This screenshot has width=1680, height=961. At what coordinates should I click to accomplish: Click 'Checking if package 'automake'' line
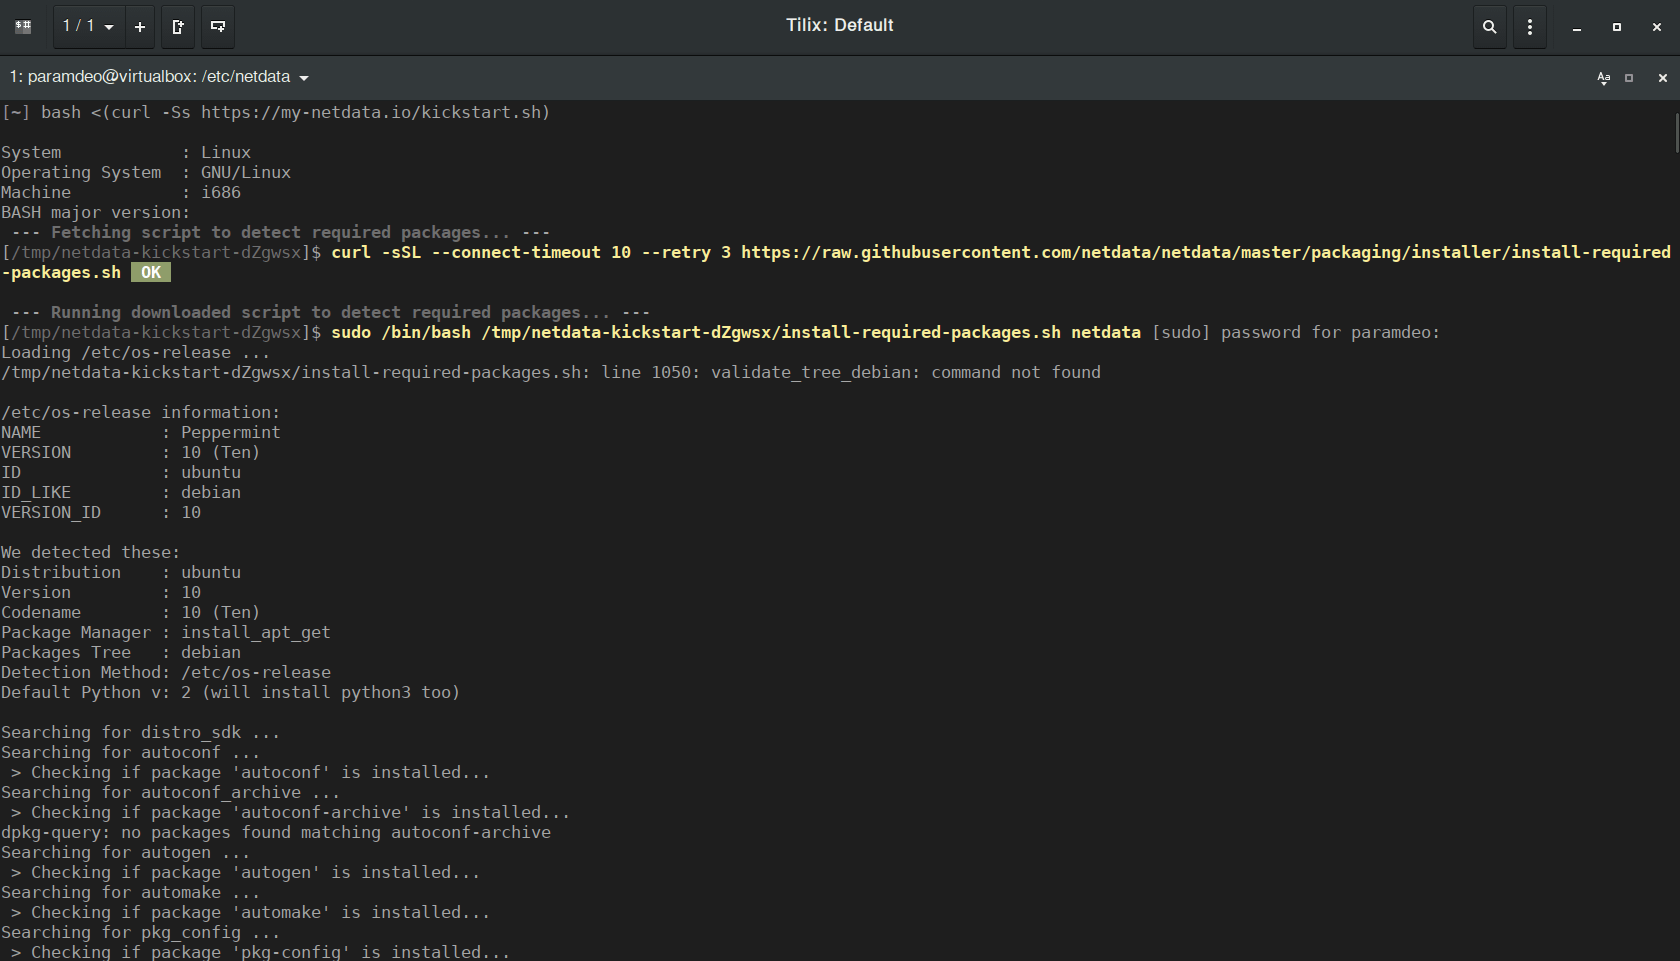pyautogui.click(x=251, y=912)
